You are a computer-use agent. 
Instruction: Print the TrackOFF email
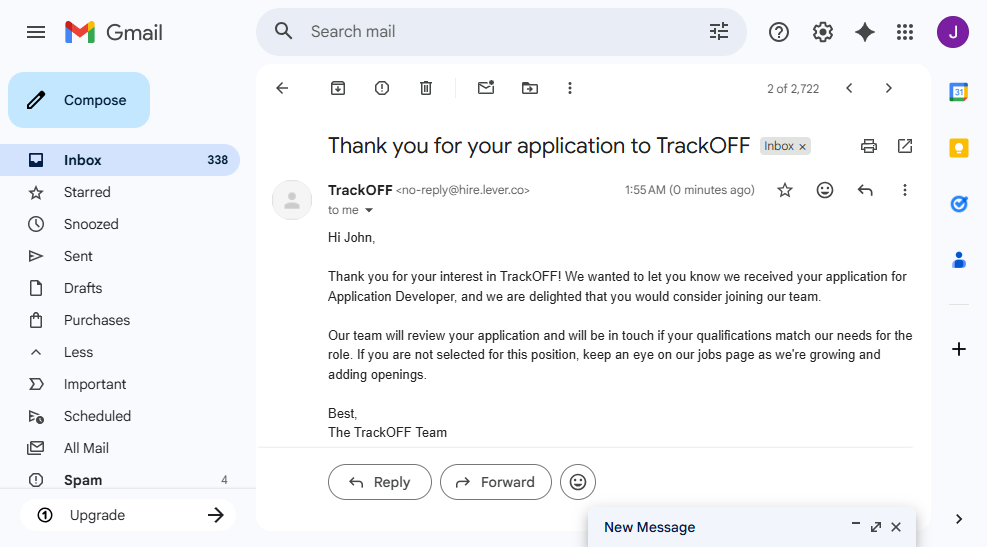point(869,146)
